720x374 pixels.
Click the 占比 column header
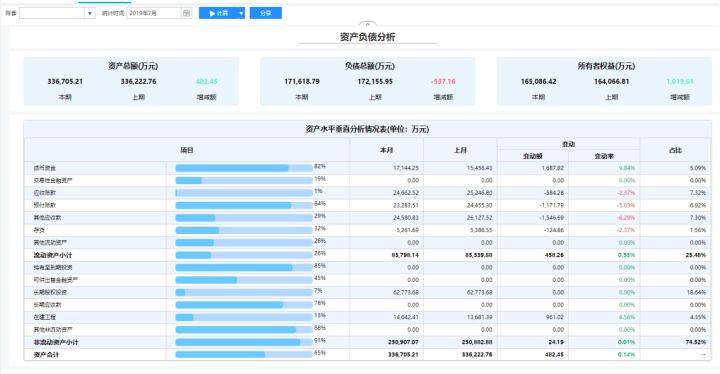675,150
